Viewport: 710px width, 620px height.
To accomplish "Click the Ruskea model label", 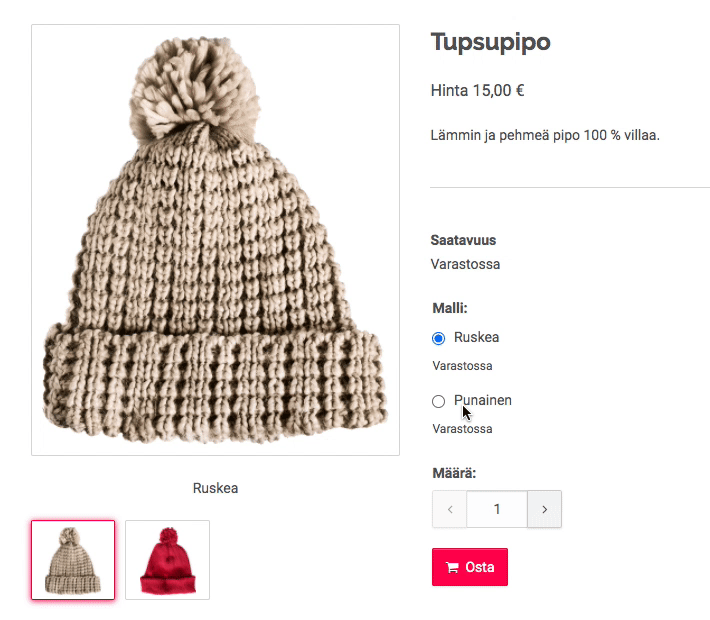I will point(476,337).
